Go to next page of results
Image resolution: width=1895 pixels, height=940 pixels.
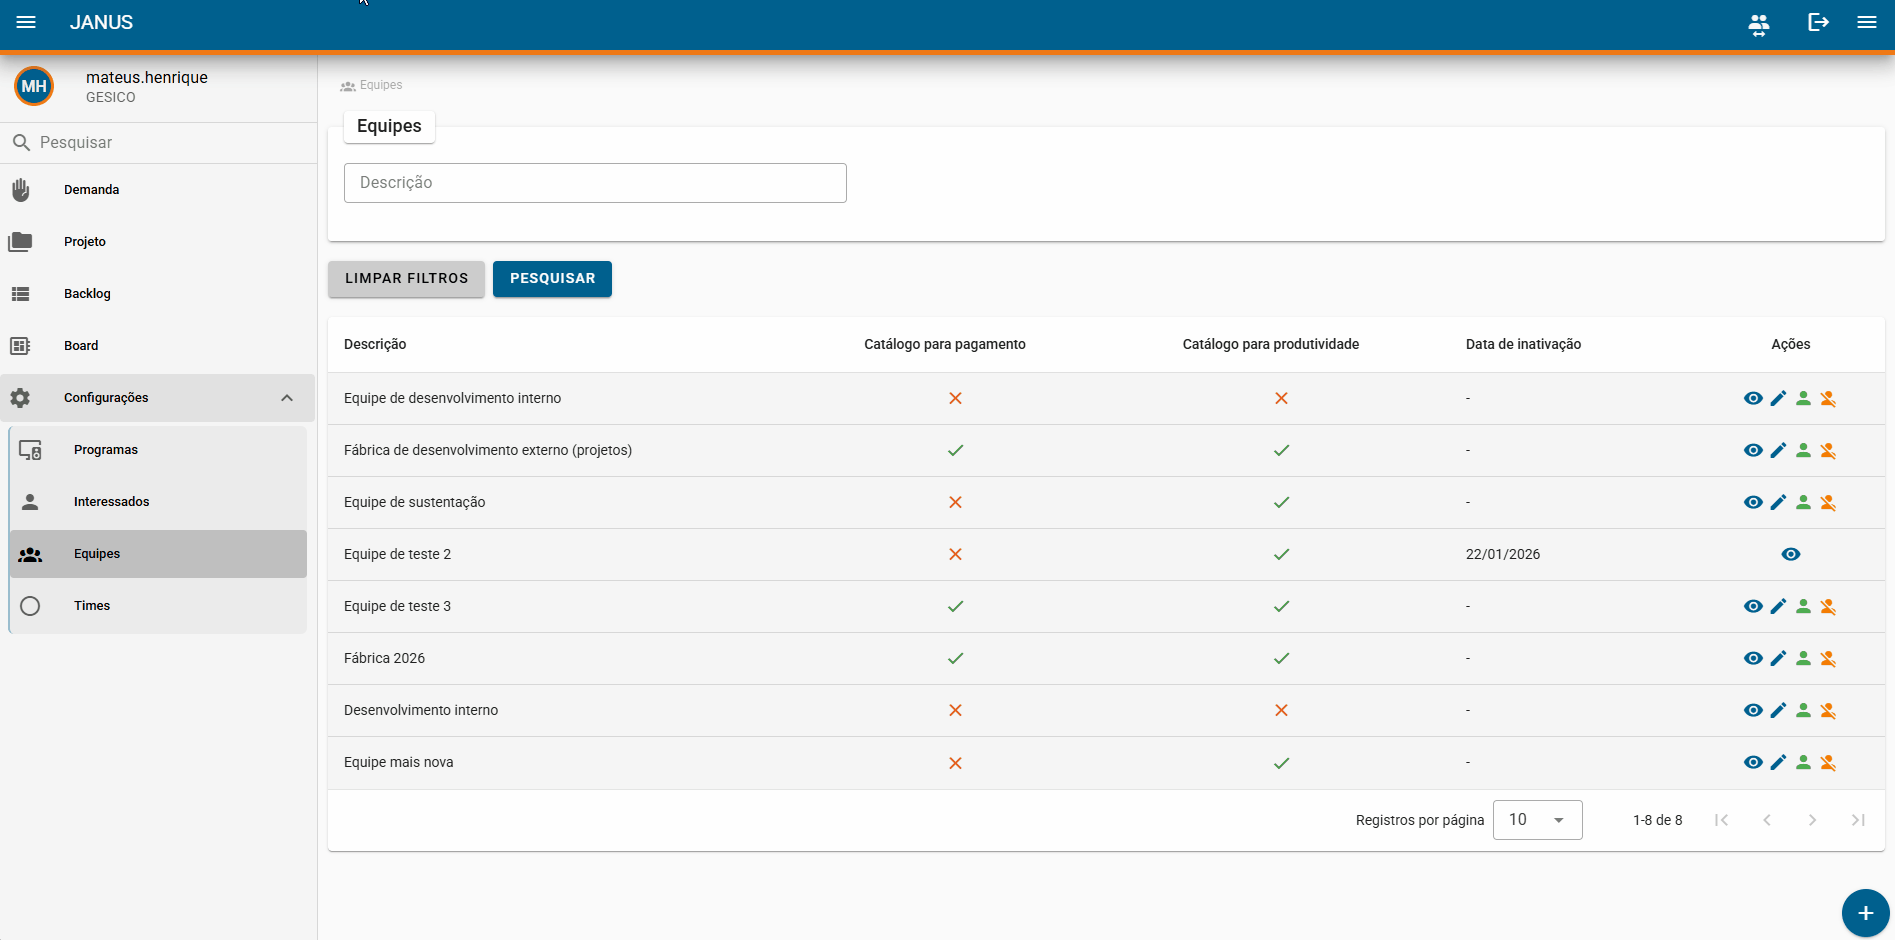click(1812, 820)
